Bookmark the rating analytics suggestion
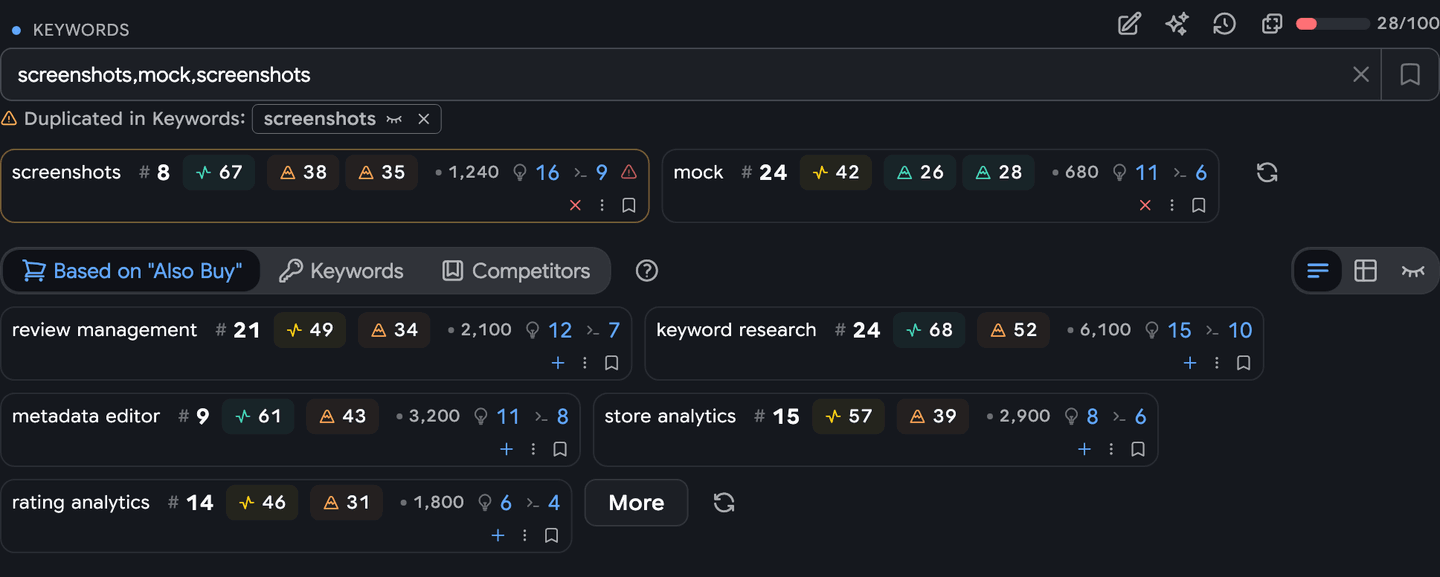The height and width of the screenshot is (577, 1440). pos(552,535)
